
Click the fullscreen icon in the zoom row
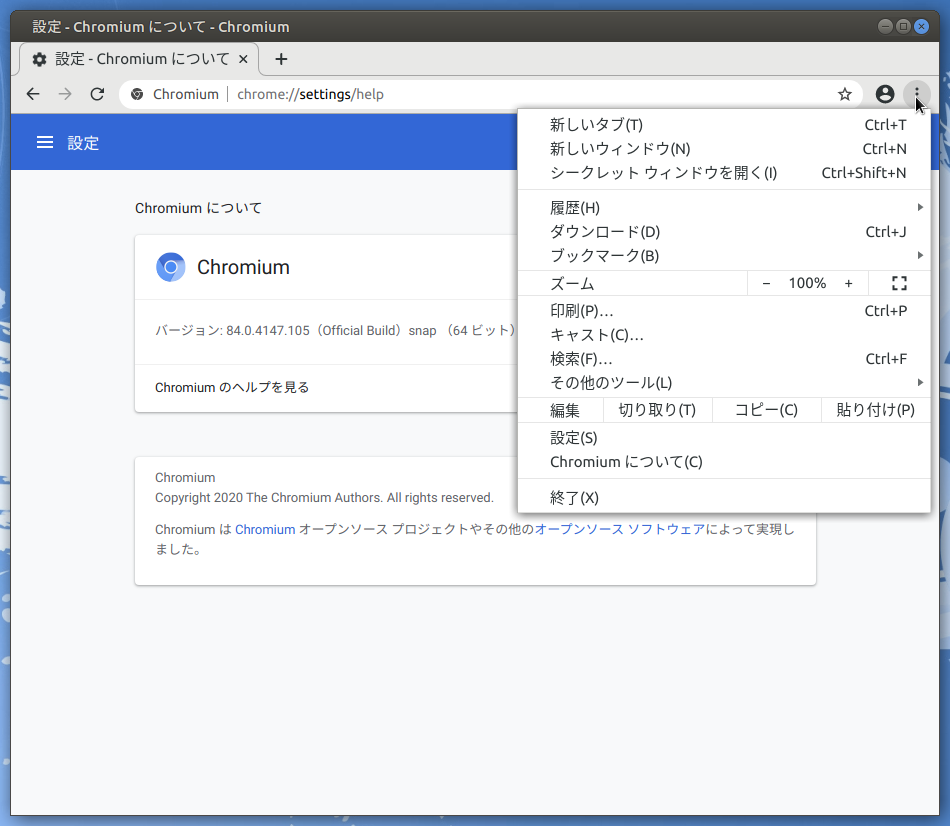pos(899,283)
